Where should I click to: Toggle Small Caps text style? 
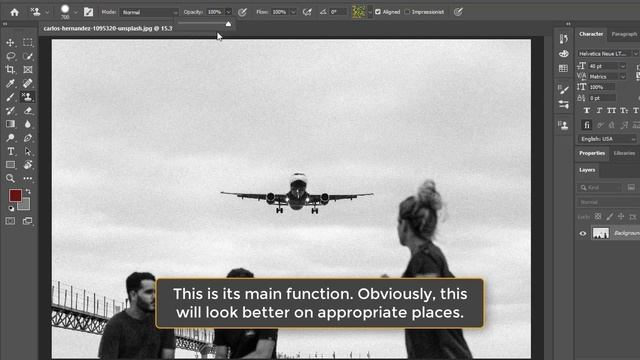click(x=624, y=111)
